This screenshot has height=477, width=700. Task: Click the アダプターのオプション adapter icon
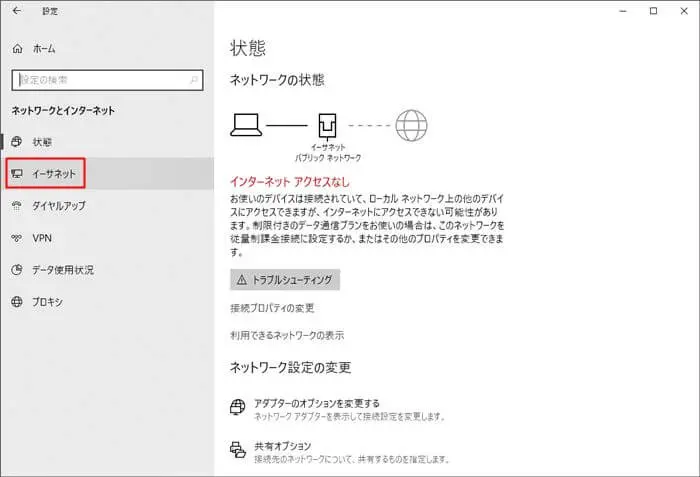click(x=238, y=407)
